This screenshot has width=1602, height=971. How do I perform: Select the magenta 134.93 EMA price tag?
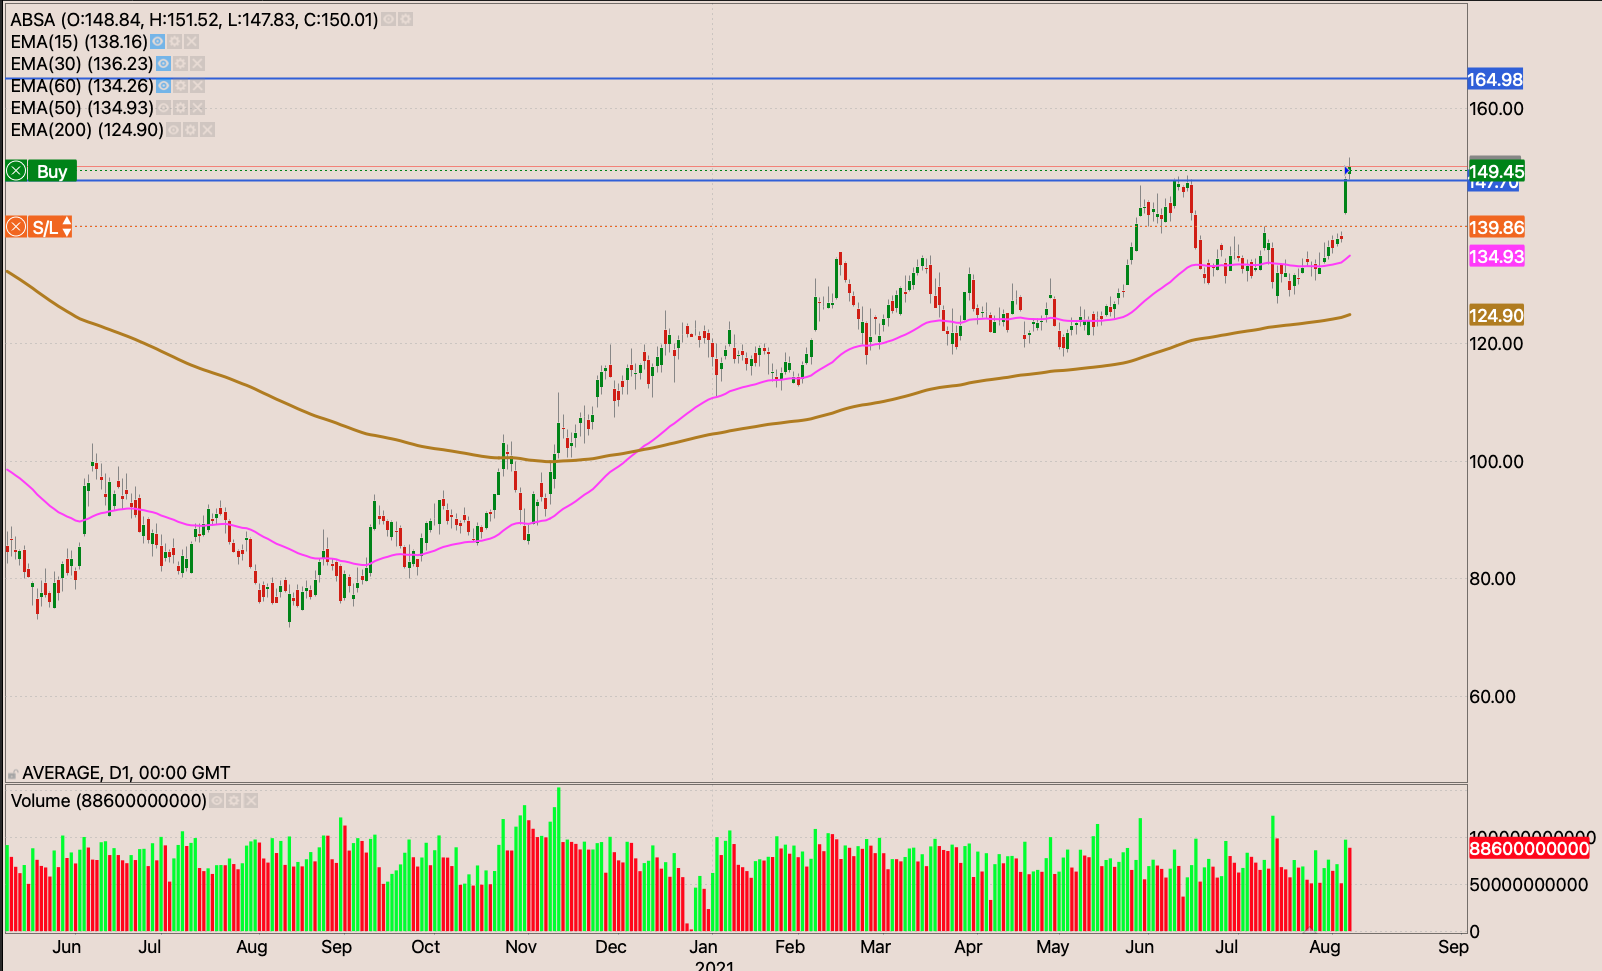click(x=1496, y=256)
